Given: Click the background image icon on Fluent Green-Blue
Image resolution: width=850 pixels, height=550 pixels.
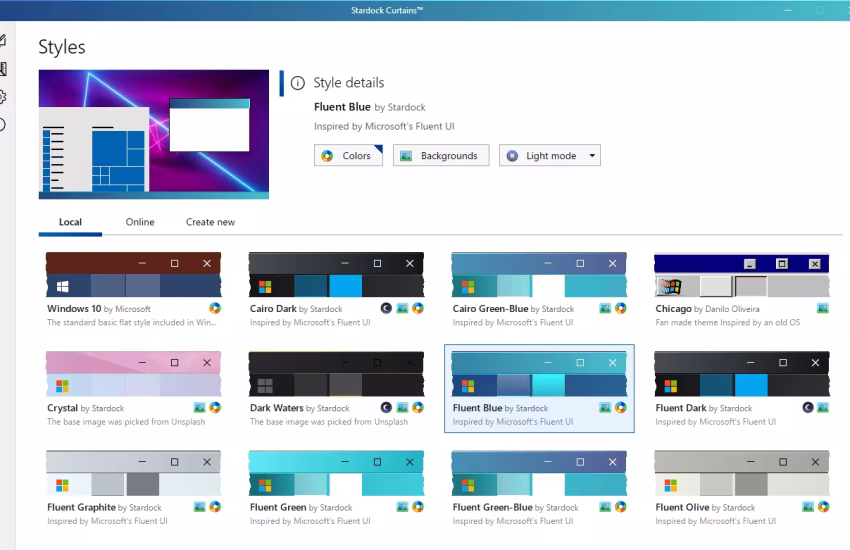Looking at the screenshot, I should (605, 507).
